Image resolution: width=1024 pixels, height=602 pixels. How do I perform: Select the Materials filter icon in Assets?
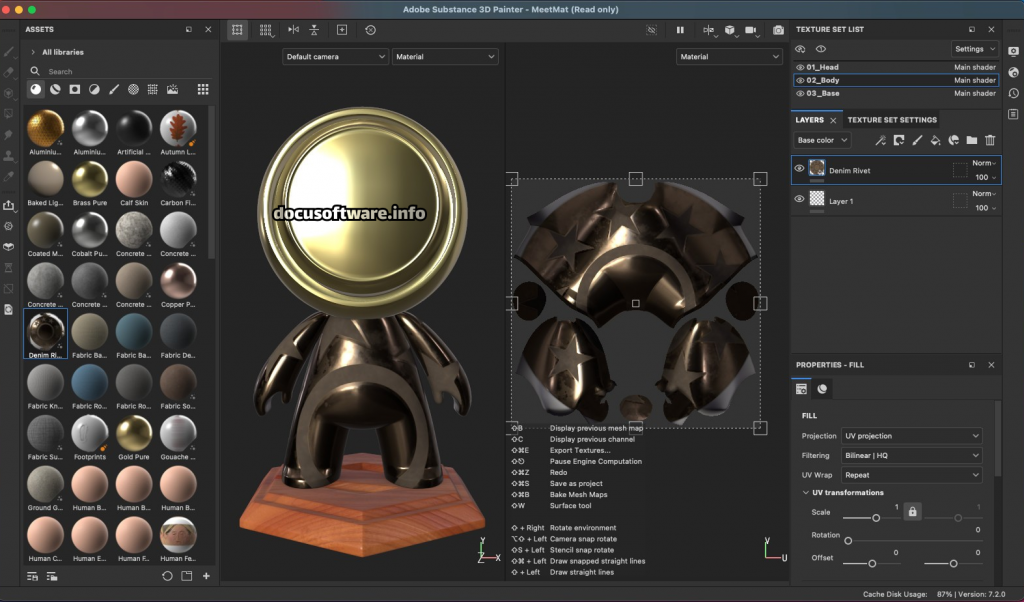click(36, 89)
